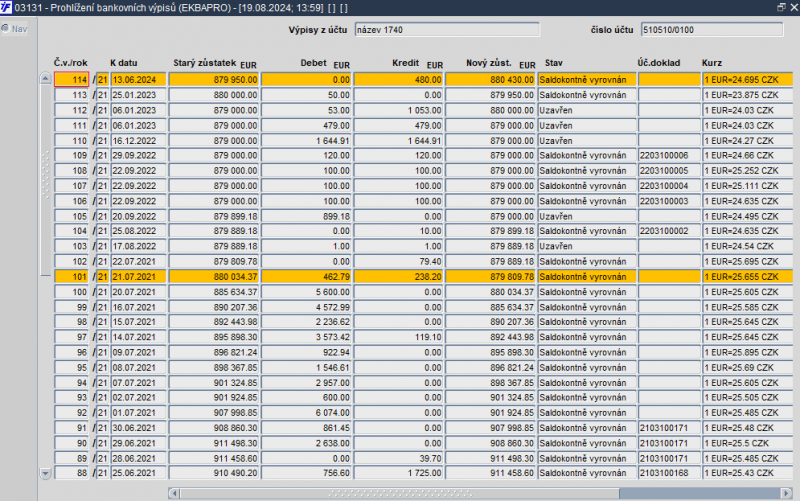
Task: Click status Uzavřen in row 105
Action: pyautogui.click(x=587, y=216)
